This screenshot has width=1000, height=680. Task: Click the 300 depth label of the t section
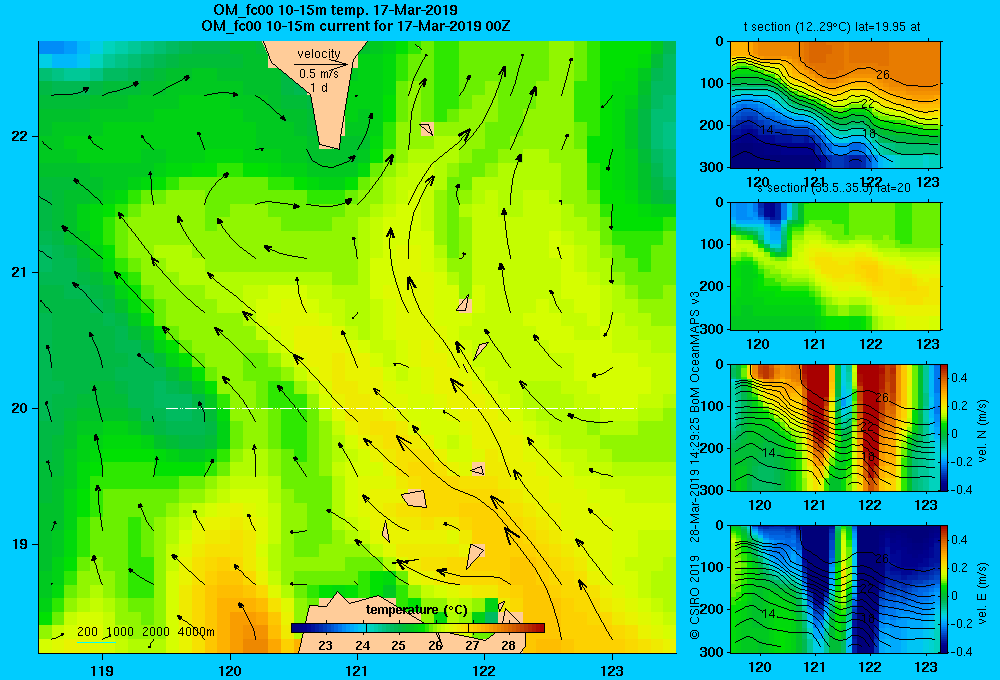tap(712, 167)
